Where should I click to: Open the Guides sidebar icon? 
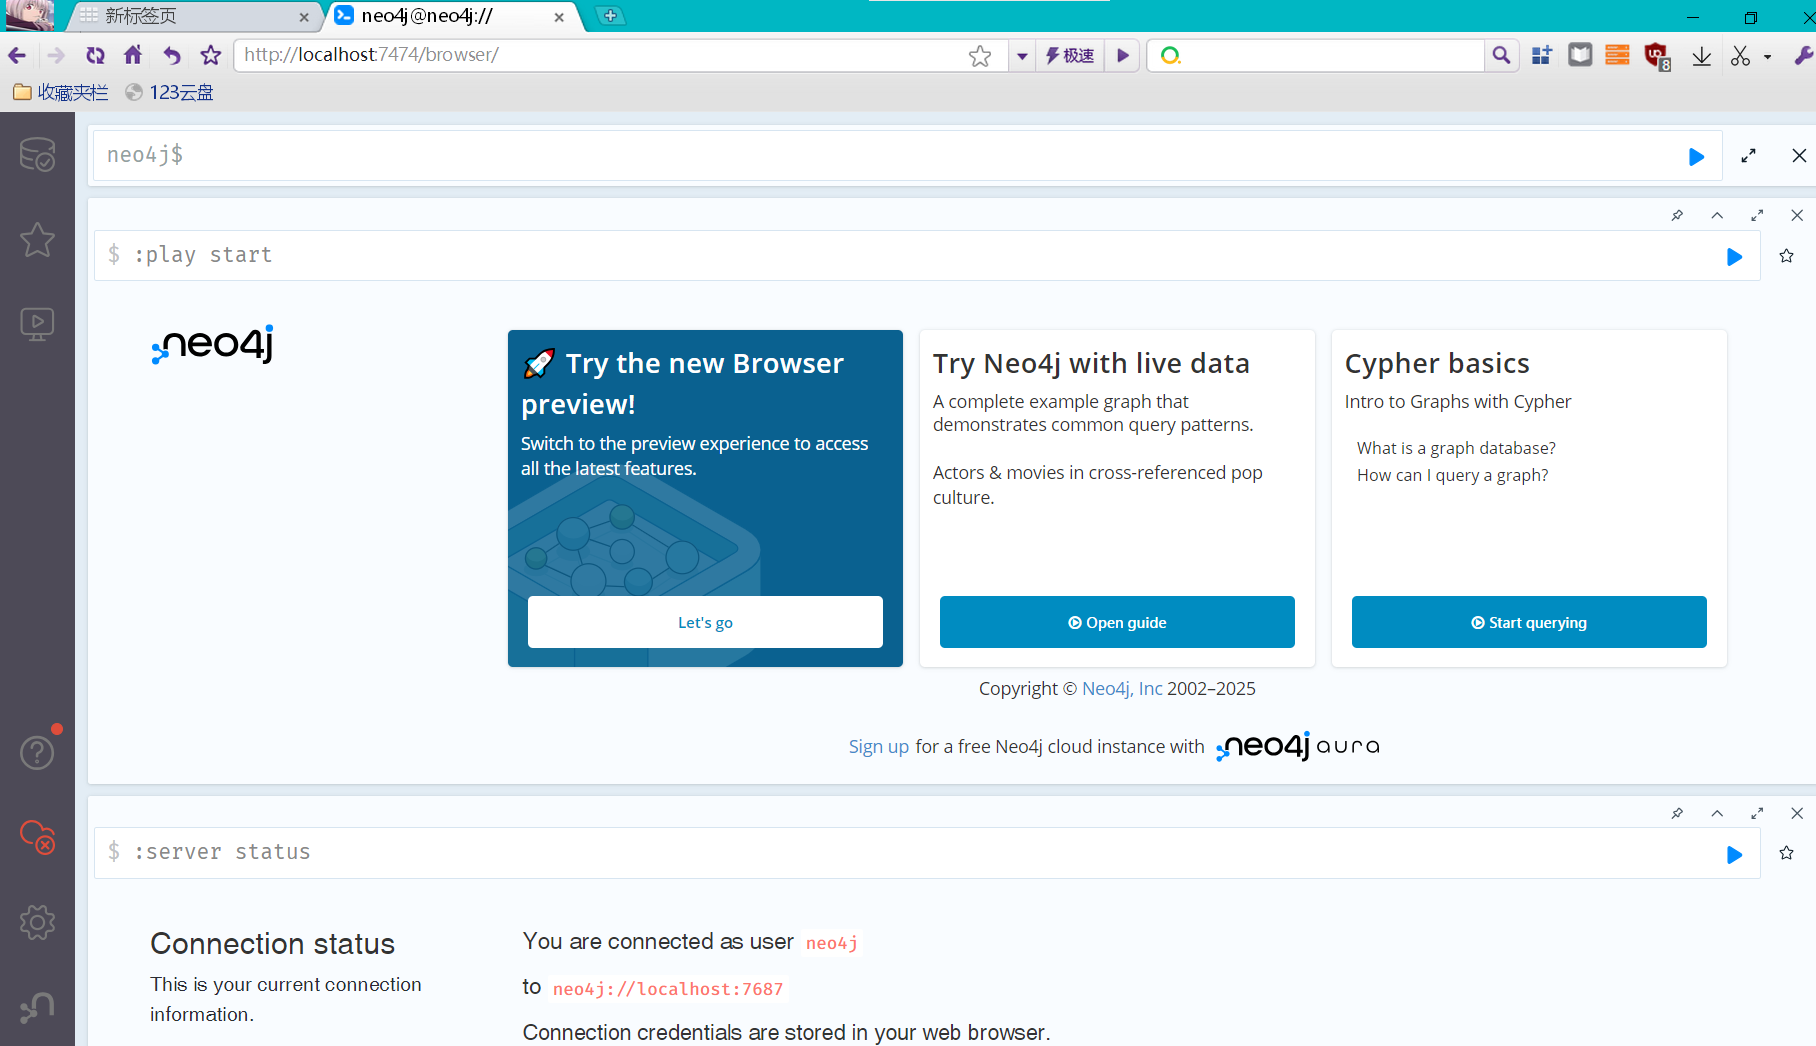coord(37,324)
